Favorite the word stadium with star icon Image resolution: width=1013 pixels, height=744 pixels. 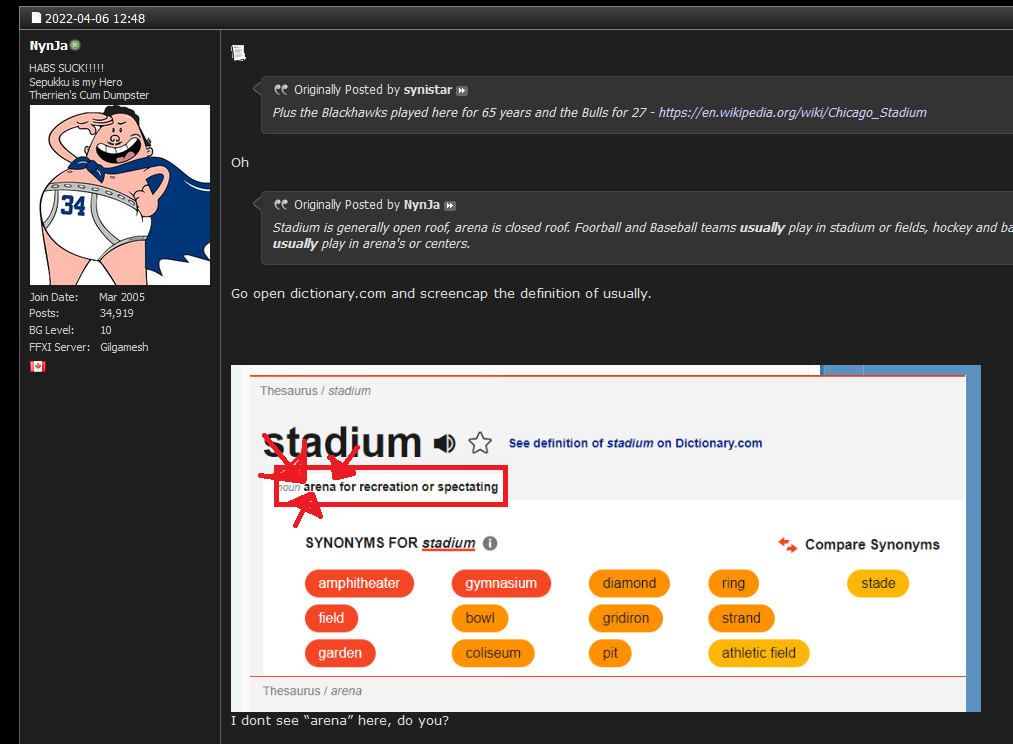click(x=480, y=443)
